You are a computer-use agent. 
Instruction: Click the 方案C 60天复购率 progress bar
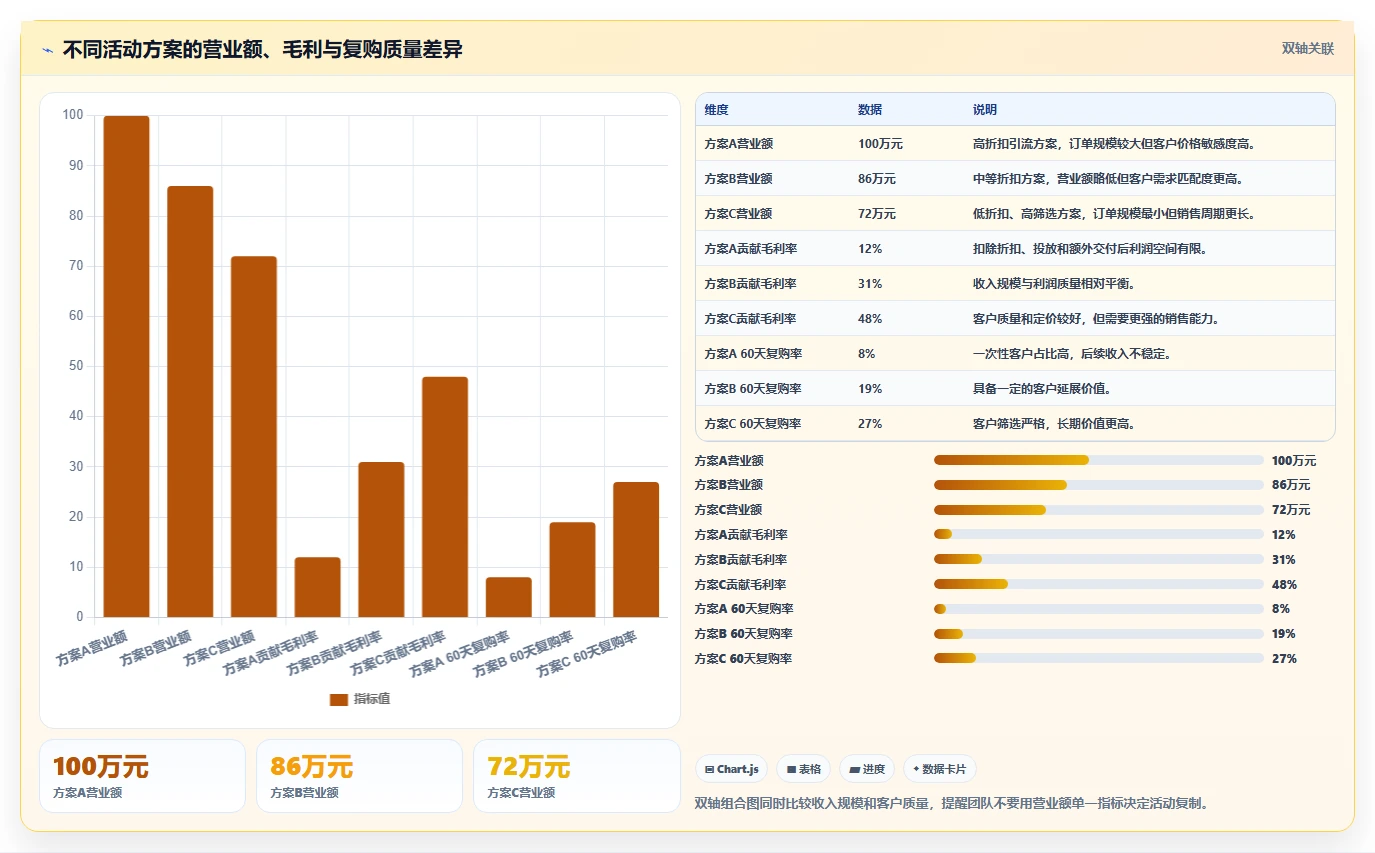point(1099,658)
